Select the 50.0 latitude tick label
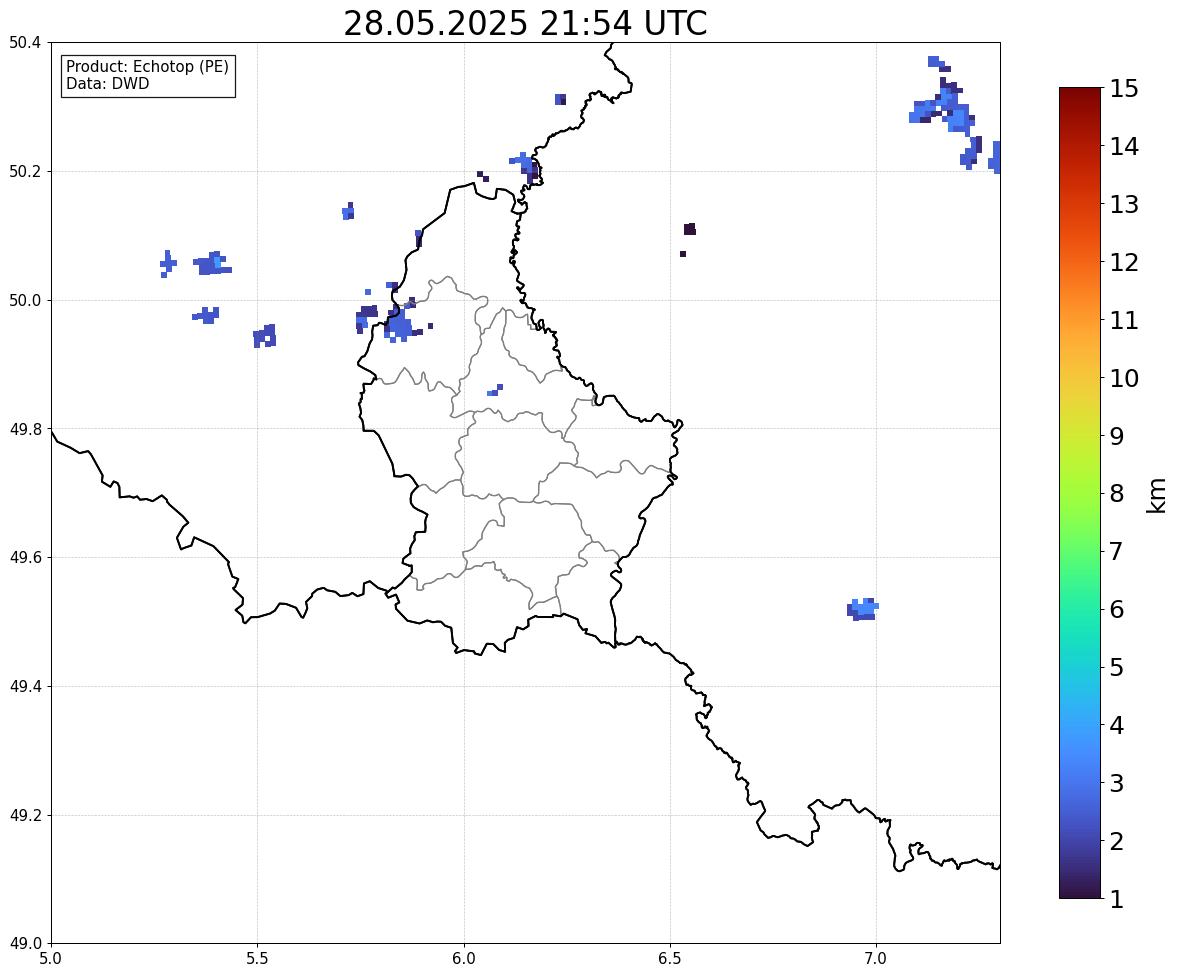Image resolution: width=1178 pixels, height=976 pixels. click(24, 301)
